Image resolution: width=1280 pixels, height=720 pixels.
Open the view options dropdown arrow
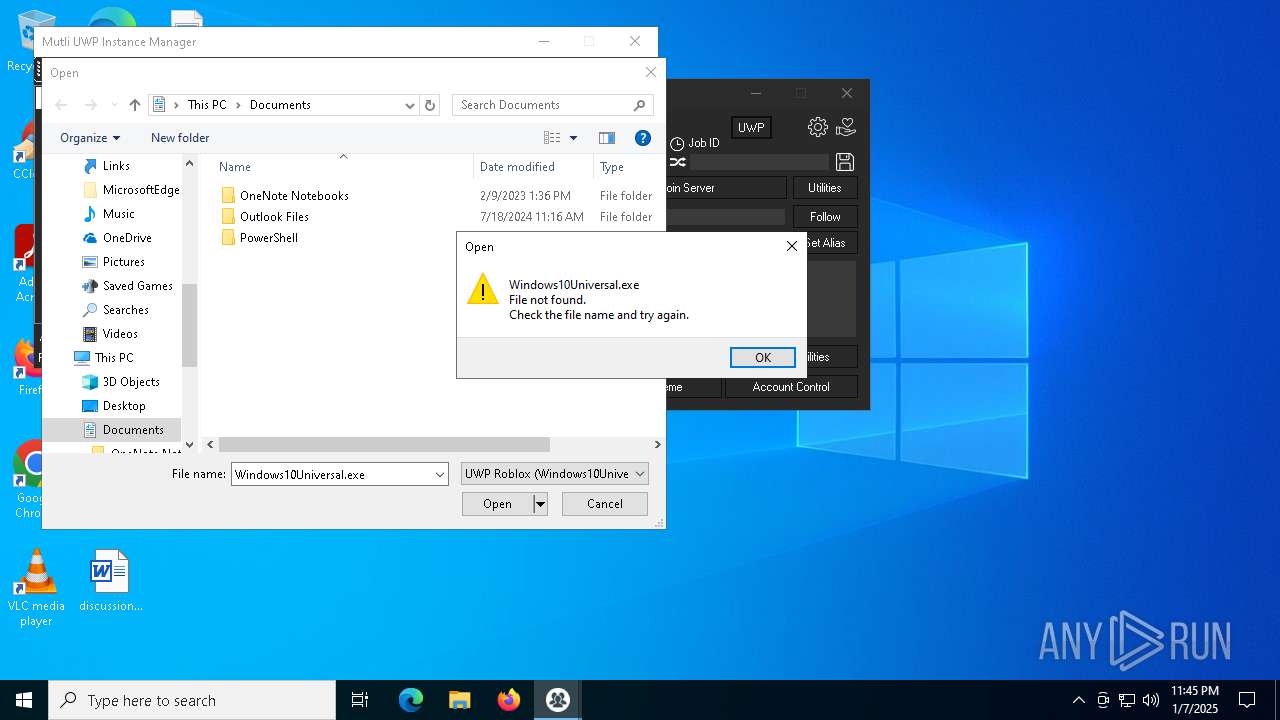coord(573,138)
